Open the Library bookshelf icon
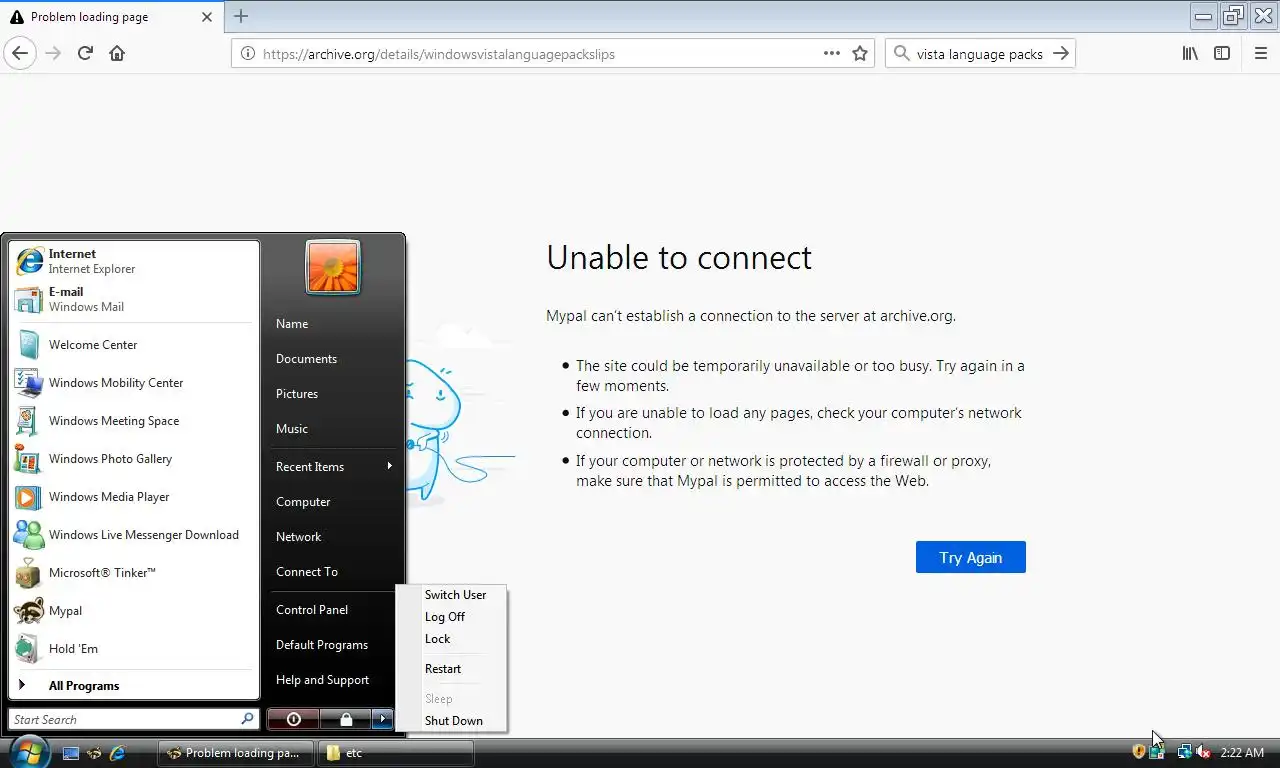The image size is (1280, 768). 1190,54
